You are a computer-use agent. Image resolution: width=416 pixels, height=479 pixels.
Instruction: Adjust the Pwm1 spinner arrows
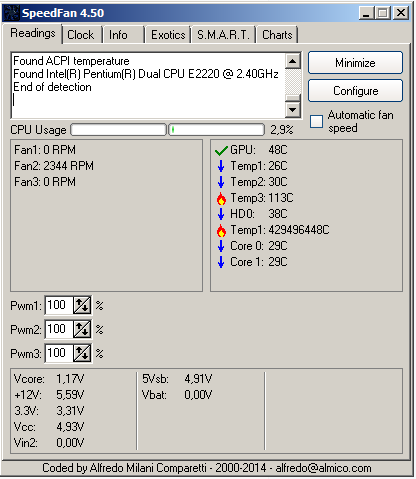click(82, 305)
